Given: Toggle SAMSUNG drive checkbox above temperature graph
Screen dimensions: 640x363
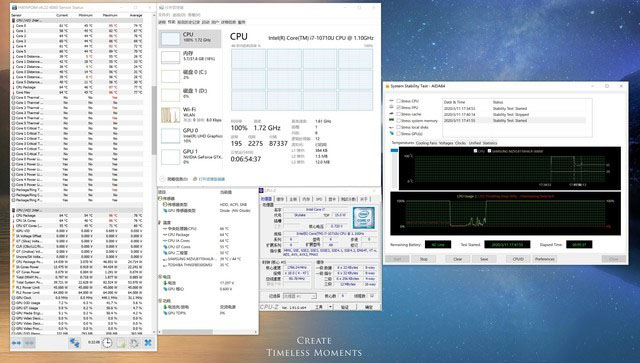Looking at the screenshot, I should (489, 151).
